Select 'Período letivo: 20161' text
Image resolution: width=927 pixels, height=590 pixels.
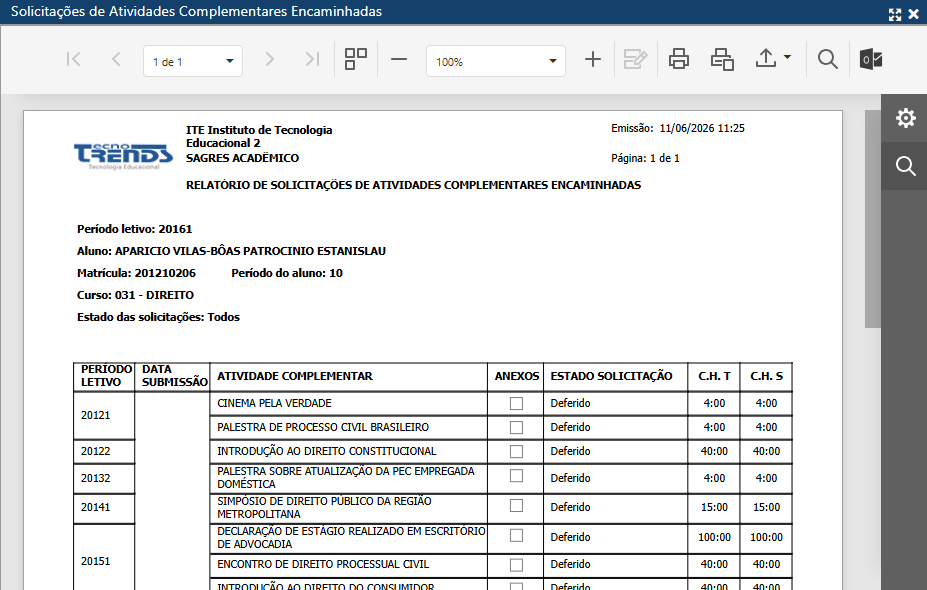click(x=134, y=229)
